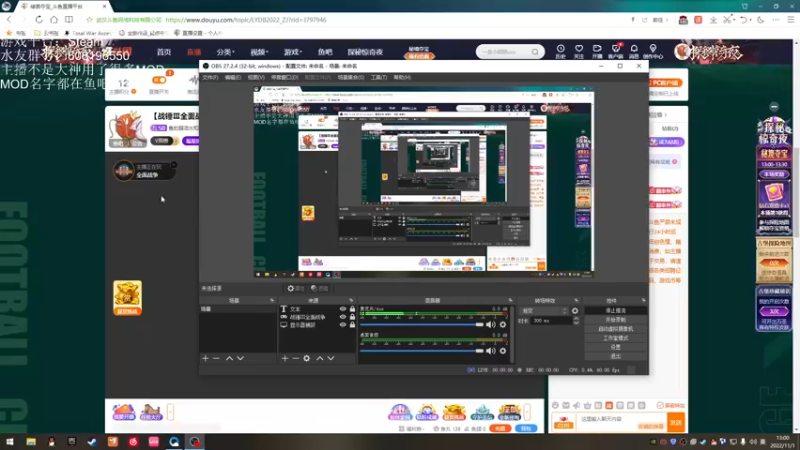Move scene down in the Scenes panel
Viewport: 800px width, 450px height.
[x=240, y=359]
